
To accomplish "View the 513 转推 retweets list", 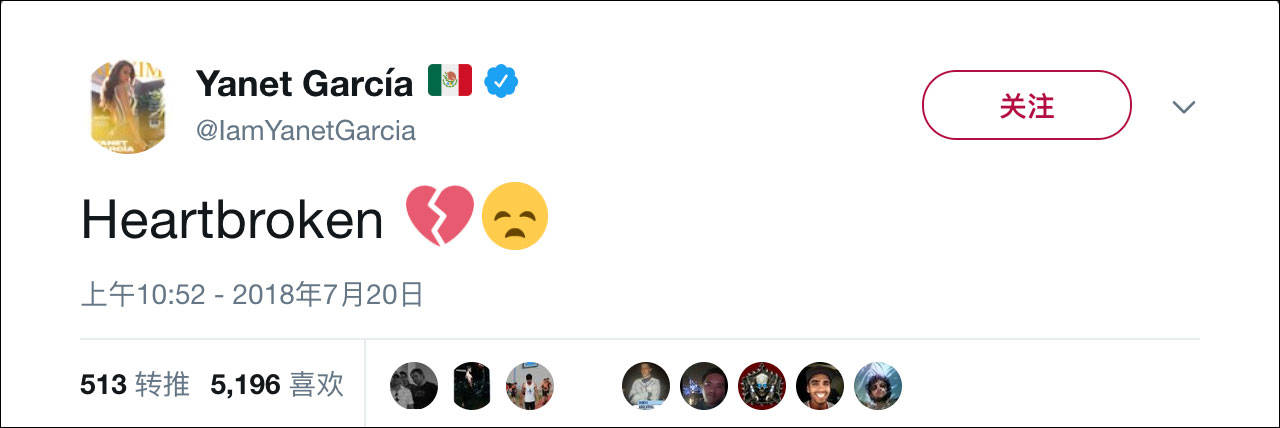I will (x=134, y=385).
